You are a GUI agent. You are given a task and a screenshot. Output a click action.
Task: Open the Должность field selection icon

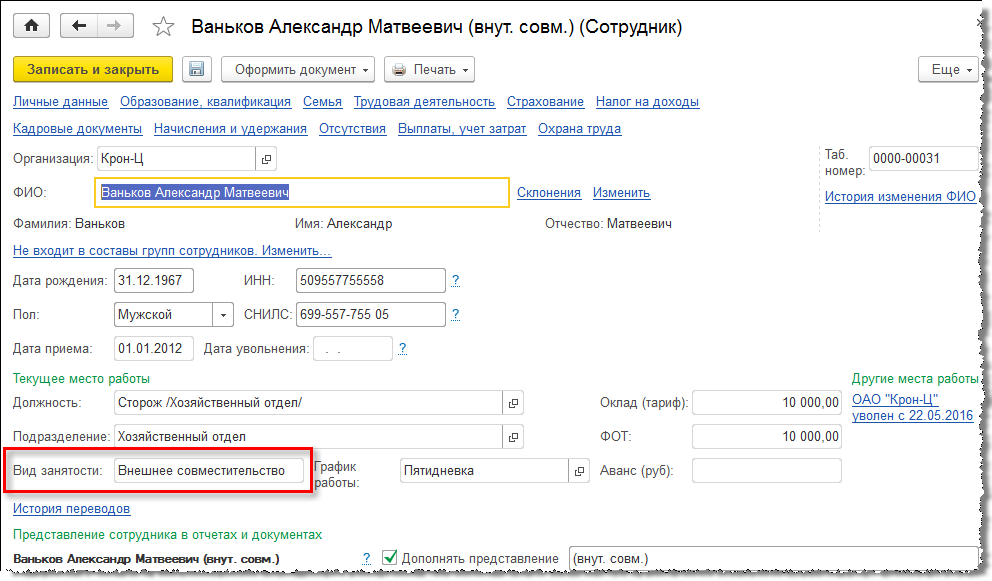[514, 403]
